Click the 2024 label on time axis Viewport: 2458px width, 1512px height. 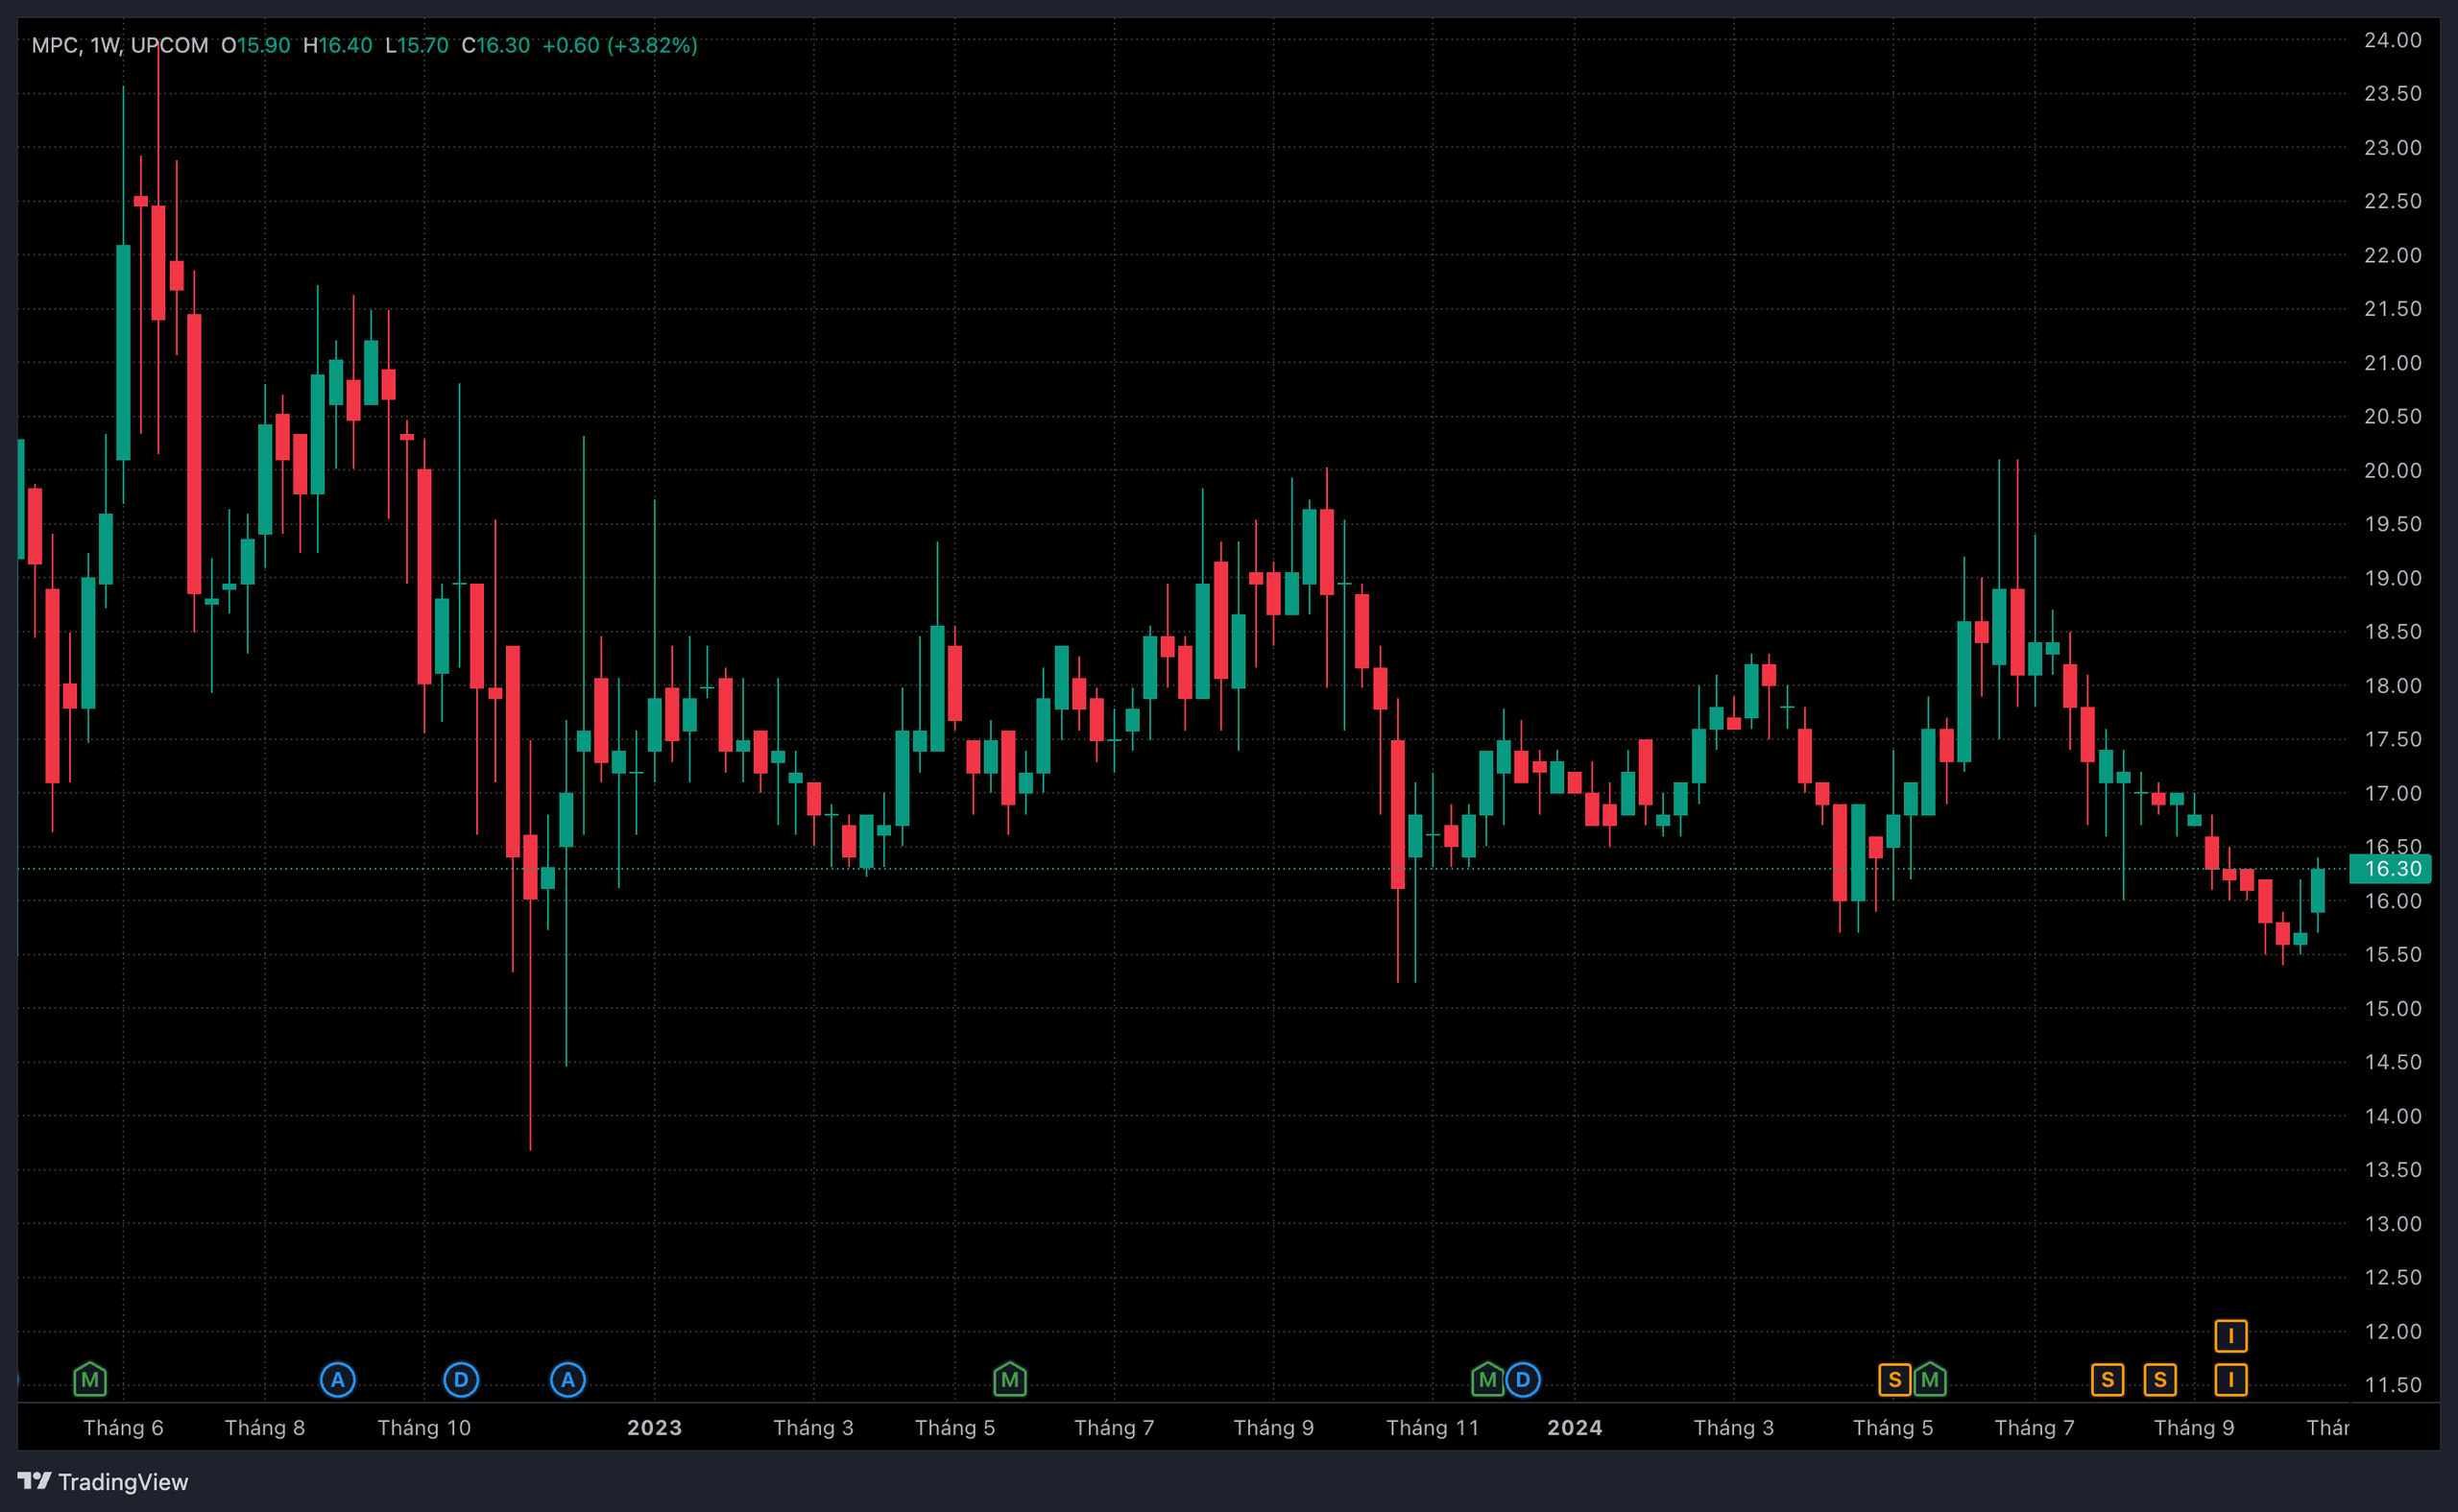1576,1428
